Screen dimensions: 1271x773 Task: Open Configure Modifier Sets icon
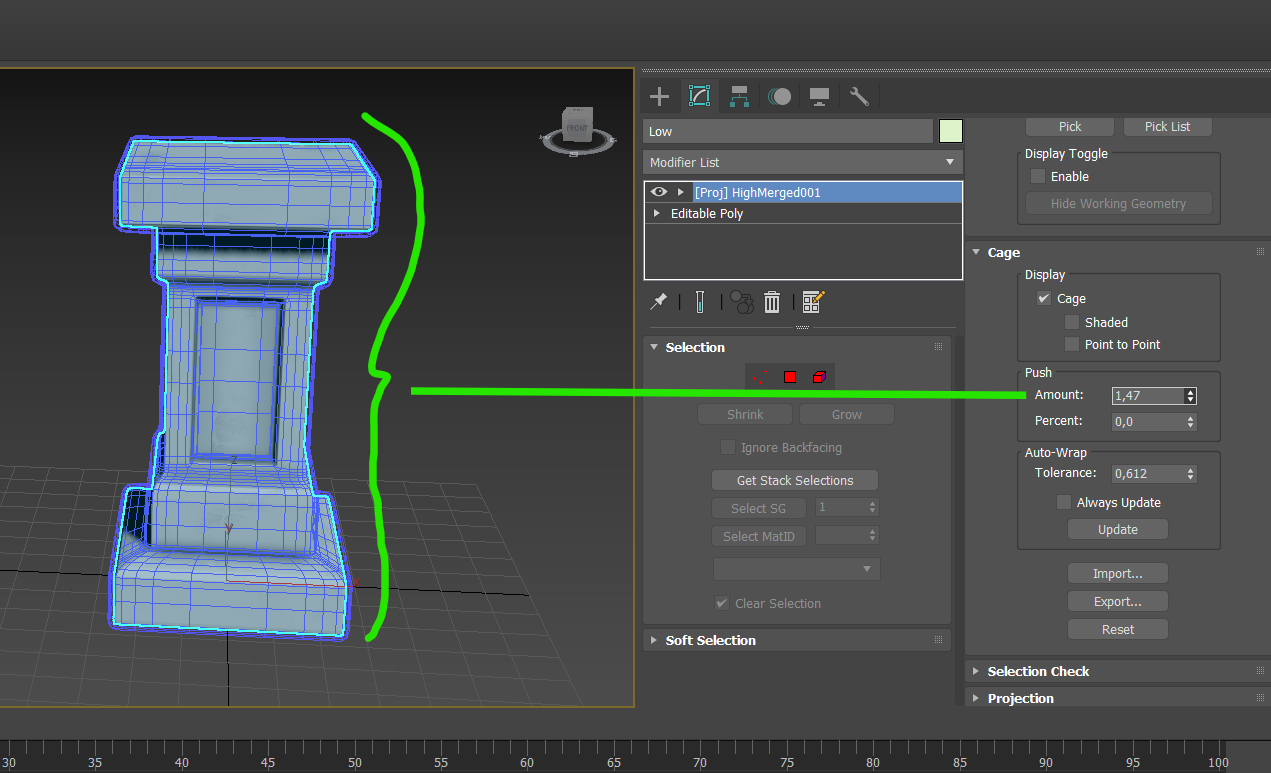pyautogui.click(x=813, y=302)
